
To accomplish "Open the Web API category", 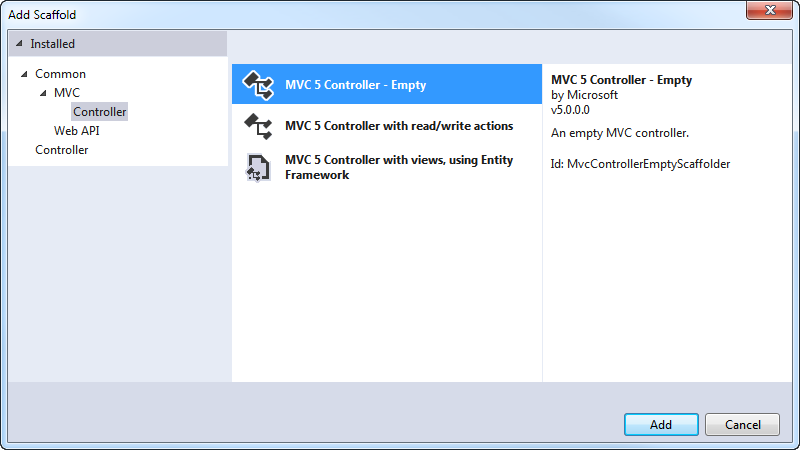I will click(76, 131).
